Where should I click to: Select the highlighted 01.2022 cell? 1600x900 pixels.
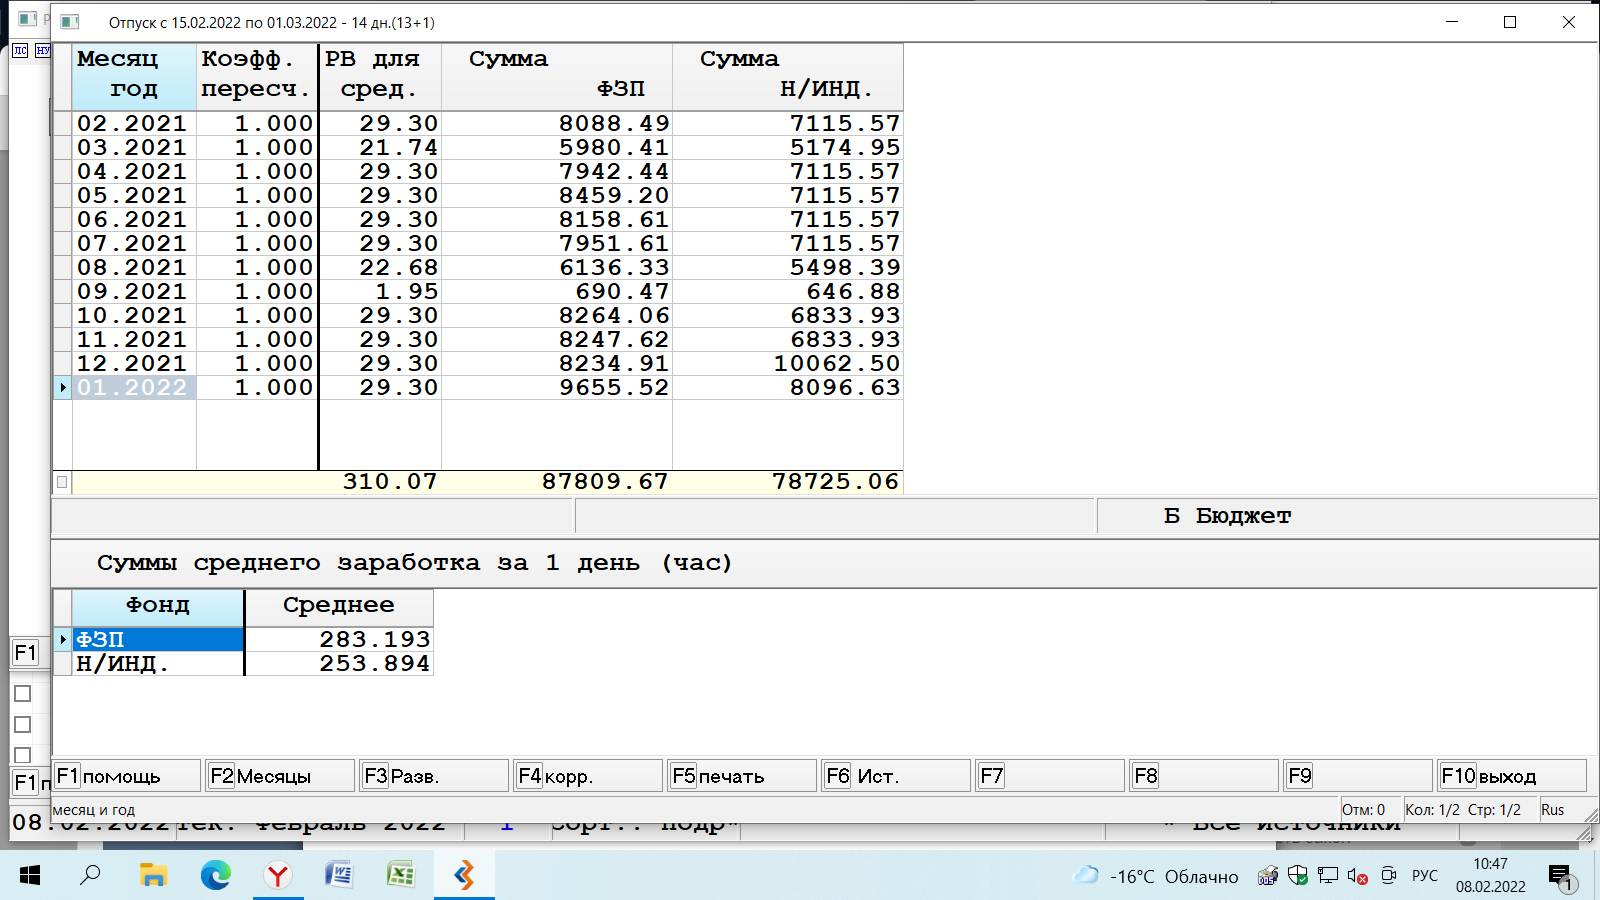click(132, 387)
